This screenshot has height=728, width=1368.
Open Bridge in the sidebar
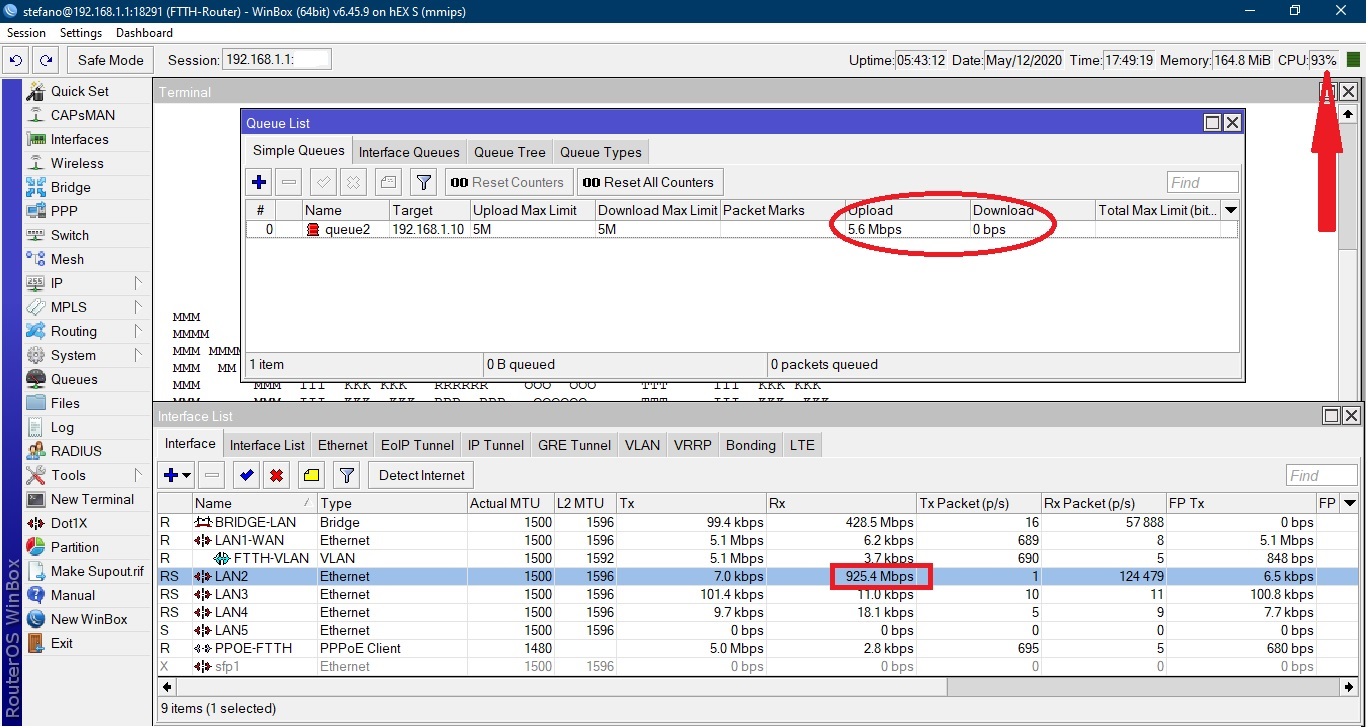tap(70, 187)
